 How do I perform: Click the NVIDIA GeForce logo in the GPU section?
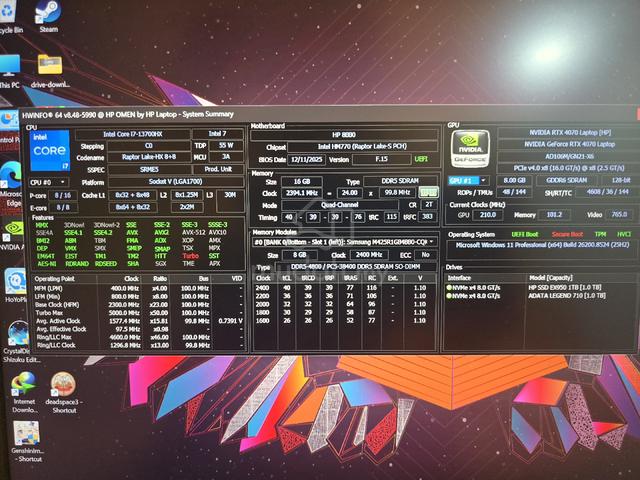click(x=470, y=149)
